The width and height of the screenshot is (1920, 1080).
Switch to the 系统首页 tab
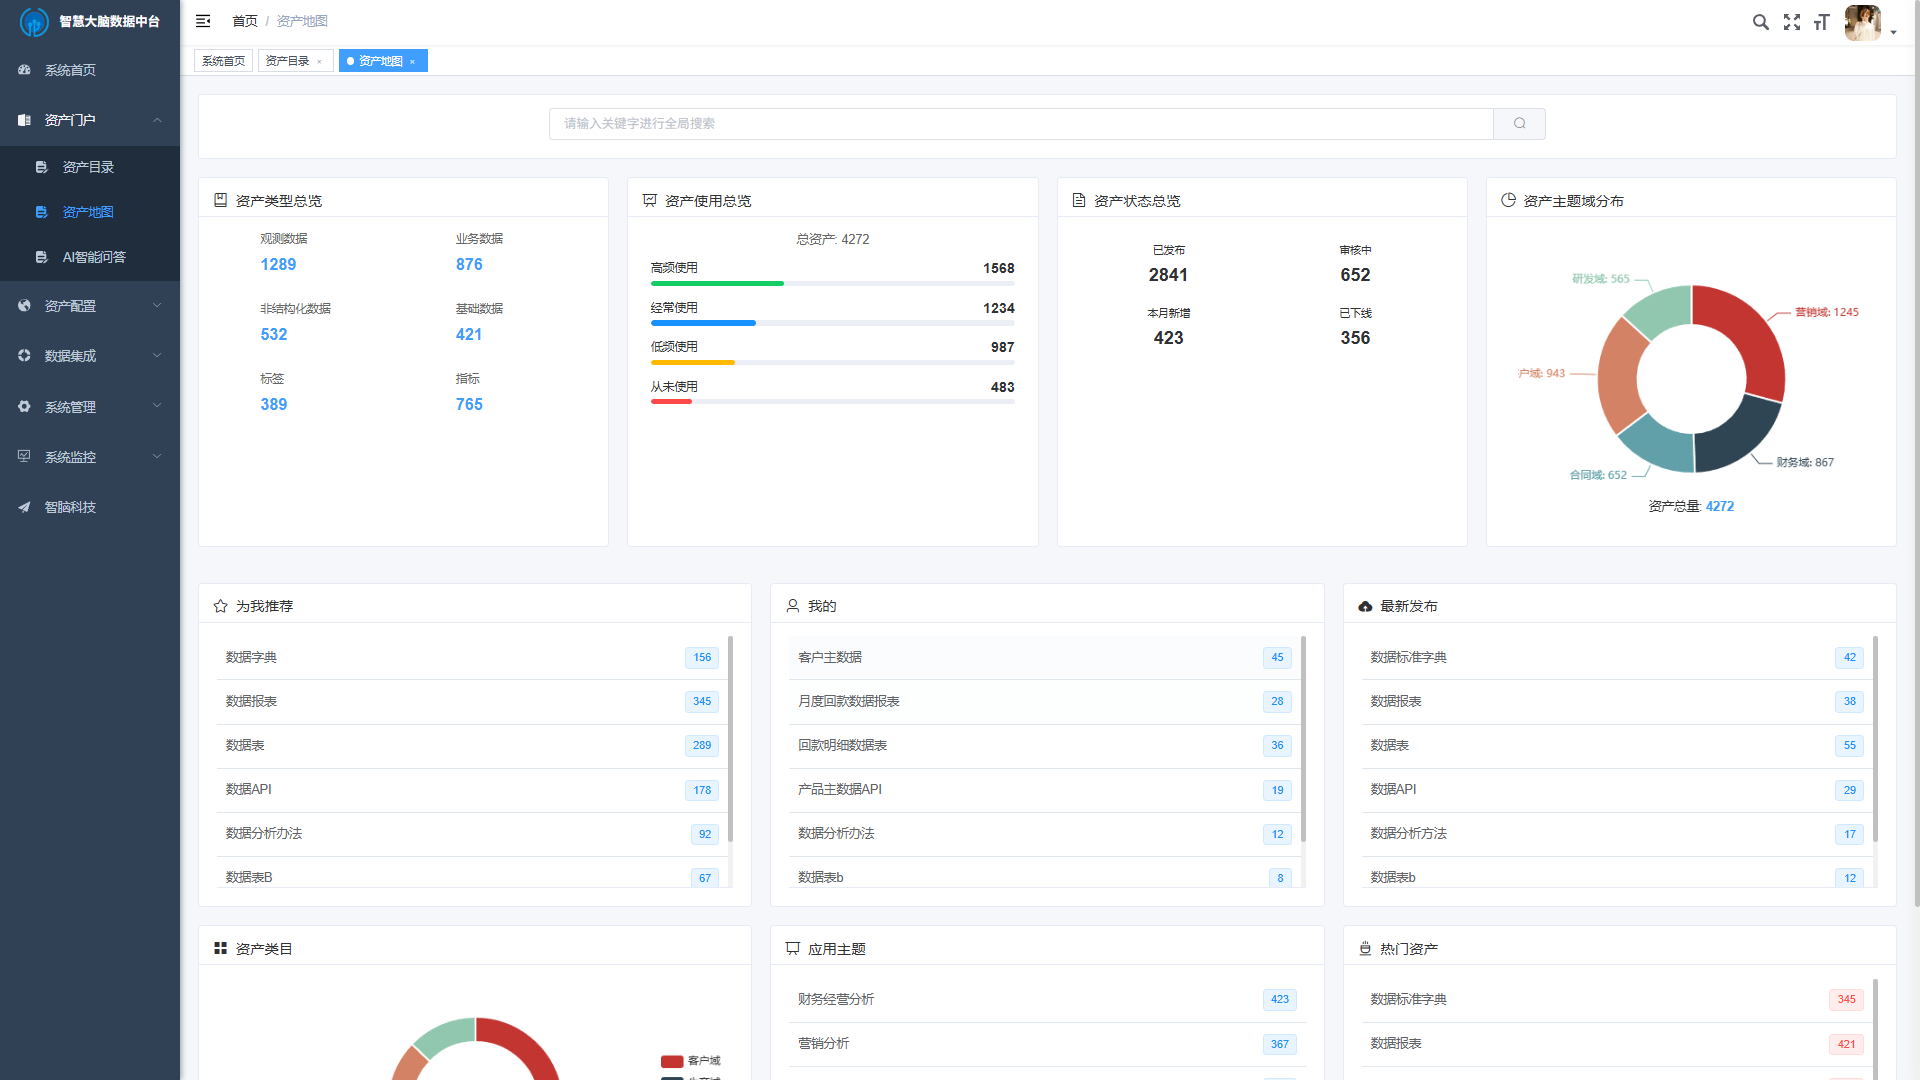[223, 61]
